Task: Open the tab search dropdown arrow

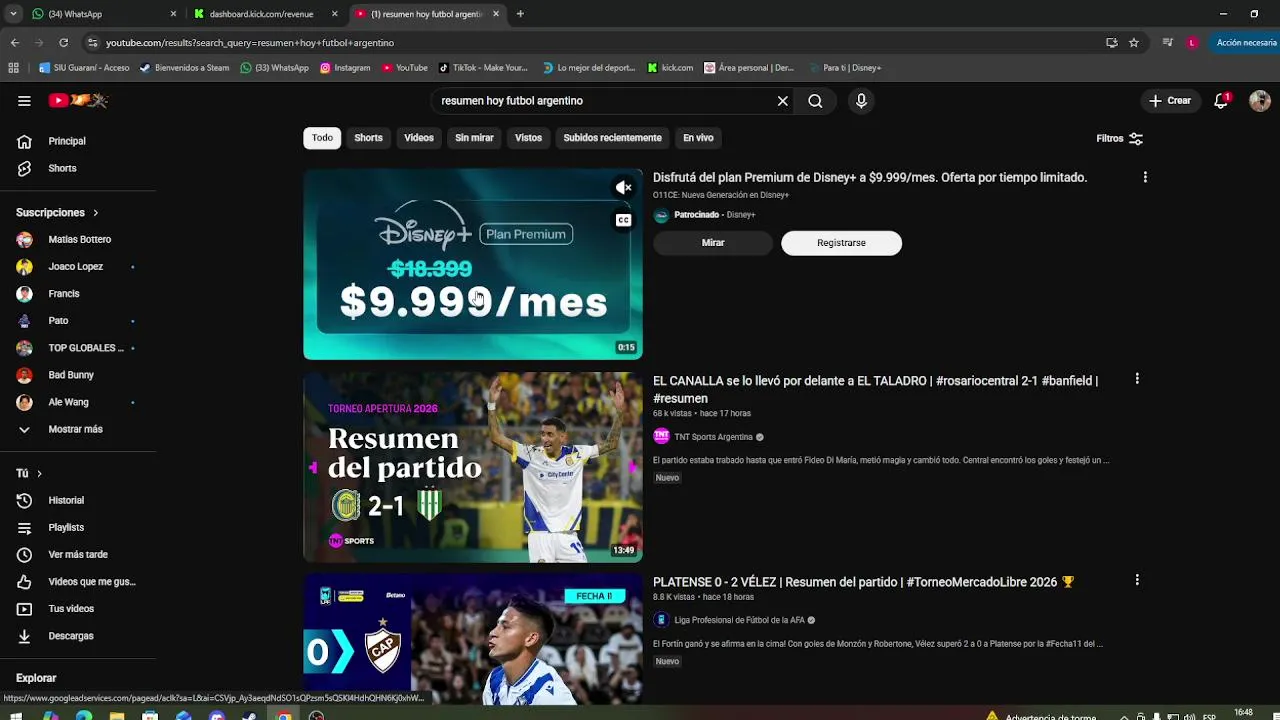Action: (x=13, y=14)
